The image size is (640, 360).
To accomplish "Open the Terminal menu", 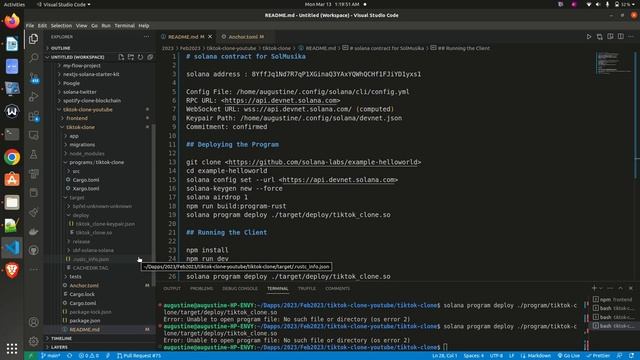I will tap(124, 25).
